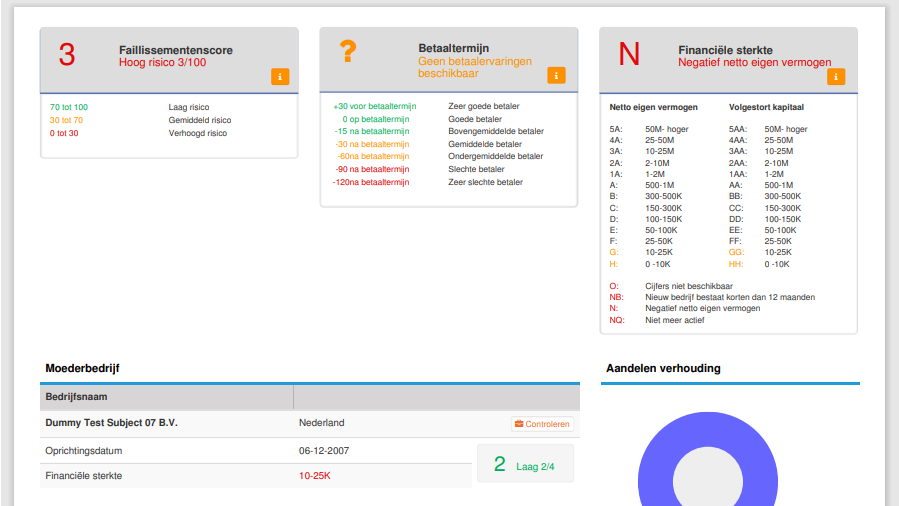Click the orange question mark icon
Screen dimensions: 899x506
click(x=347, y=52)
